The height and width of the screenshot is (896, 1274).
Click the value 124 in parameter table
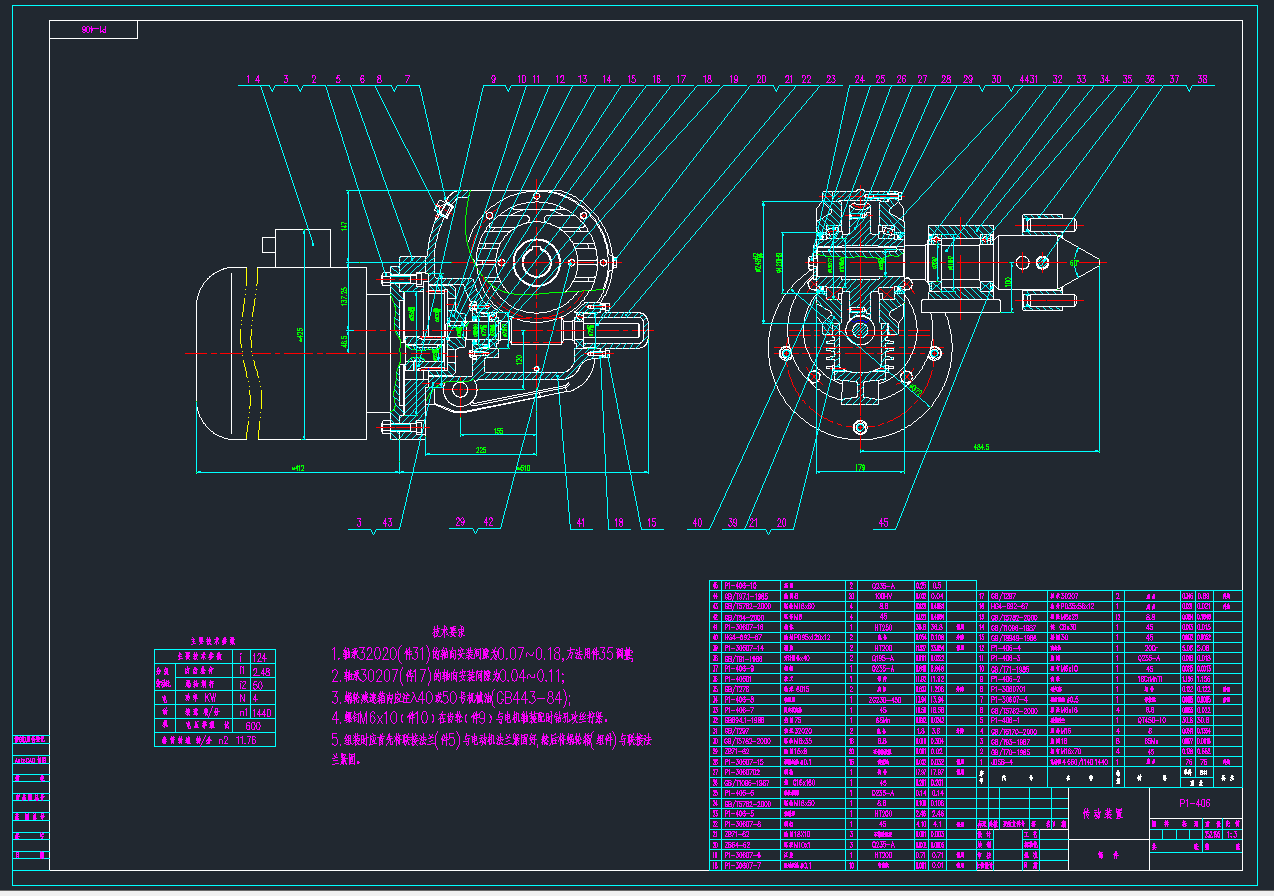pos(262,658)
